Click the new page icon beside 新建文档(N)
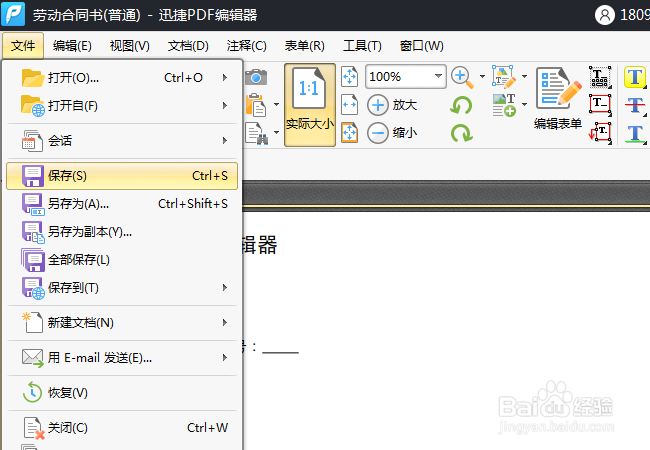650x450 pixels. (32, 323)
